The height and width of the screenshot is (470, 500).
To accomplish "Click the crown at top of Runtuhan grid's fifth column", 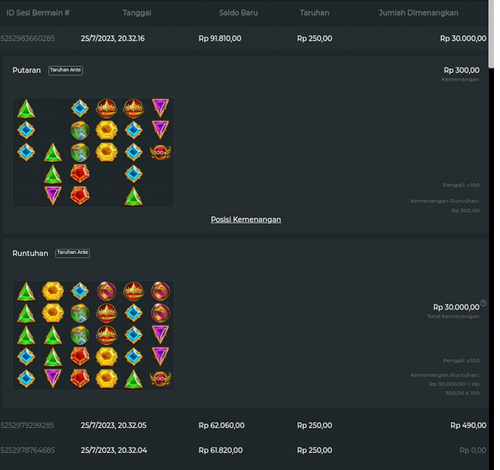I will coord(134,291).
